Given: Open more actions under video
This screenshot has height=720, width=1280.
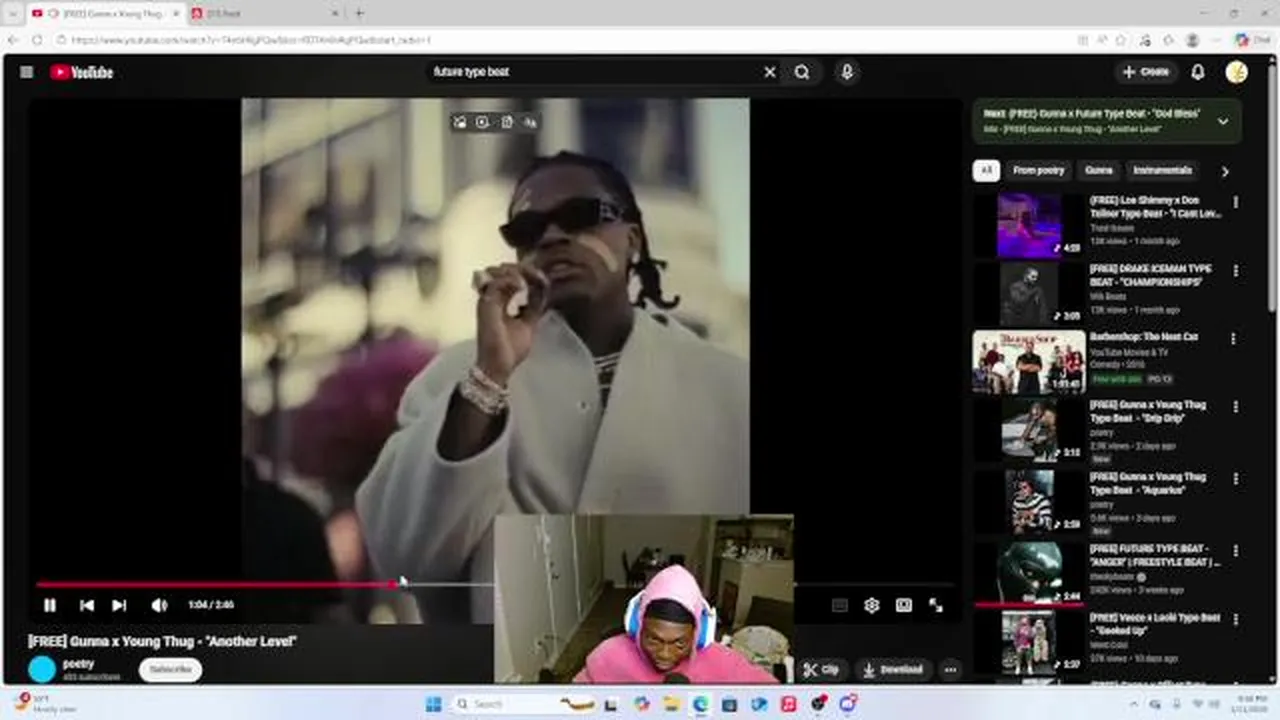Looking at the screenshot, I should (951, 670).
